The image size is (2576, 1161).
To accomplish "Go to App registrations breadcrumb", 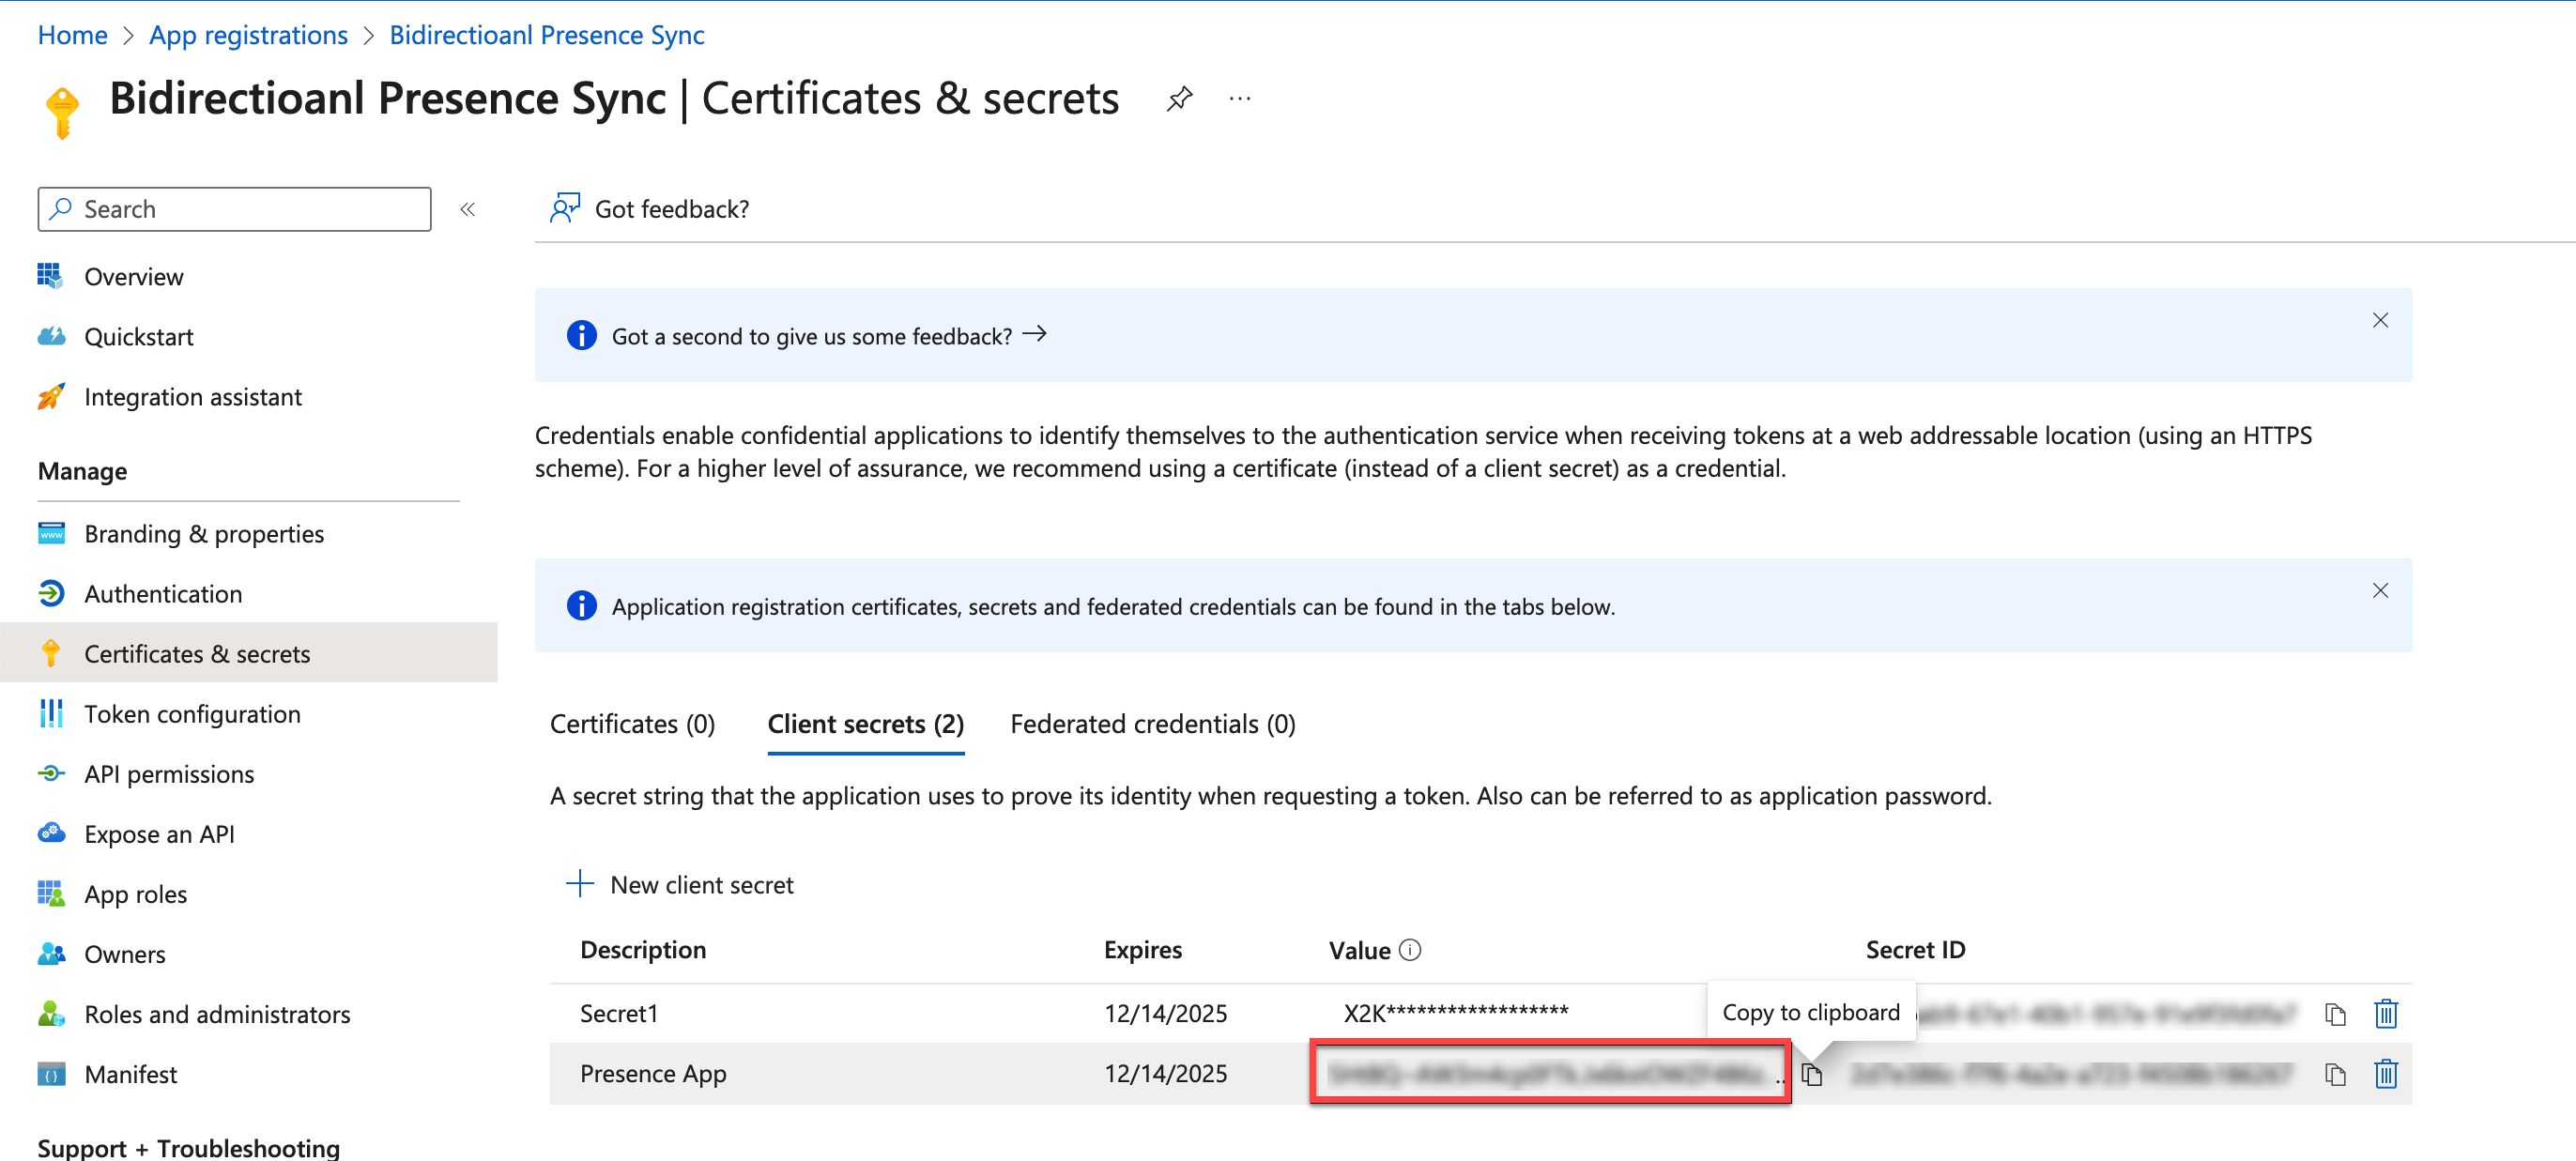I will [248, 34].
